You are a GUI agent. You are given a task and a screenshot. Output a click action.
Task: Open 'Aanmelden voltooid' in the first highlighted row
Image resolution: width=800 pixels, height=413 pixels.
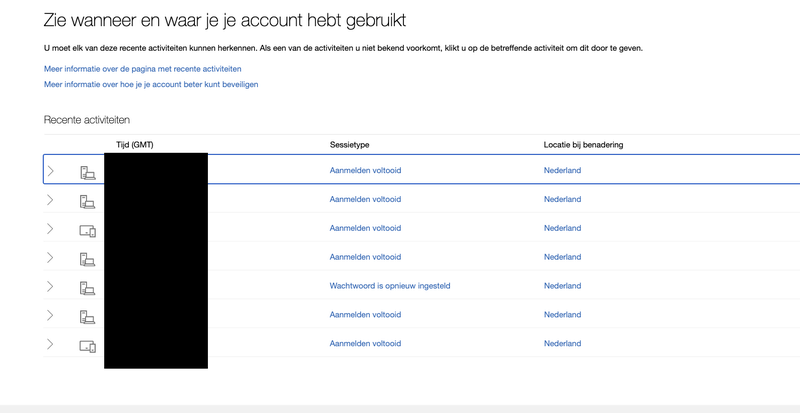tap(365, 171)
